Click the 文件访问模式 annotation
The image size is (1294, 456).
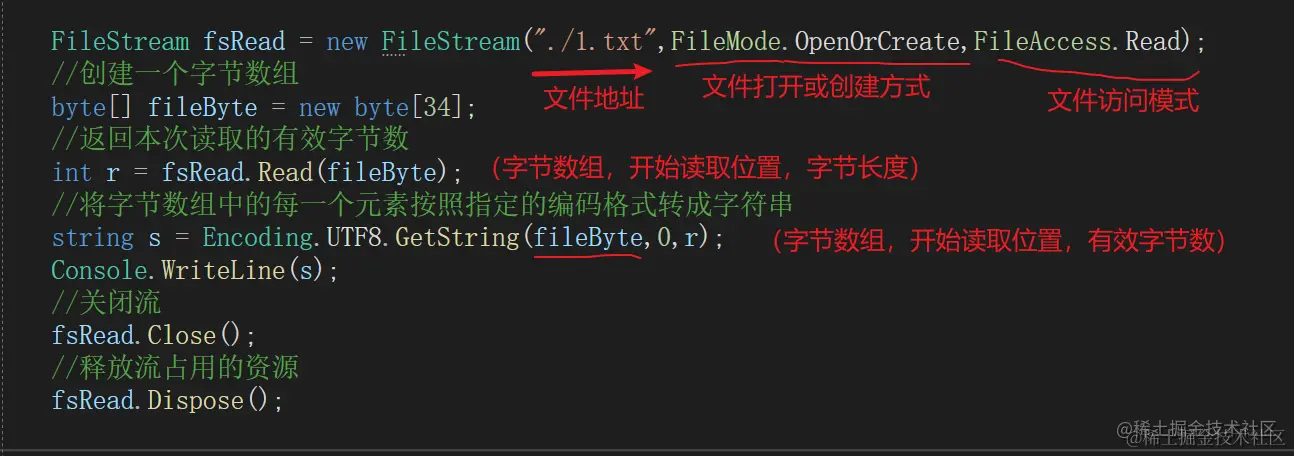[x=1122, y=101]
